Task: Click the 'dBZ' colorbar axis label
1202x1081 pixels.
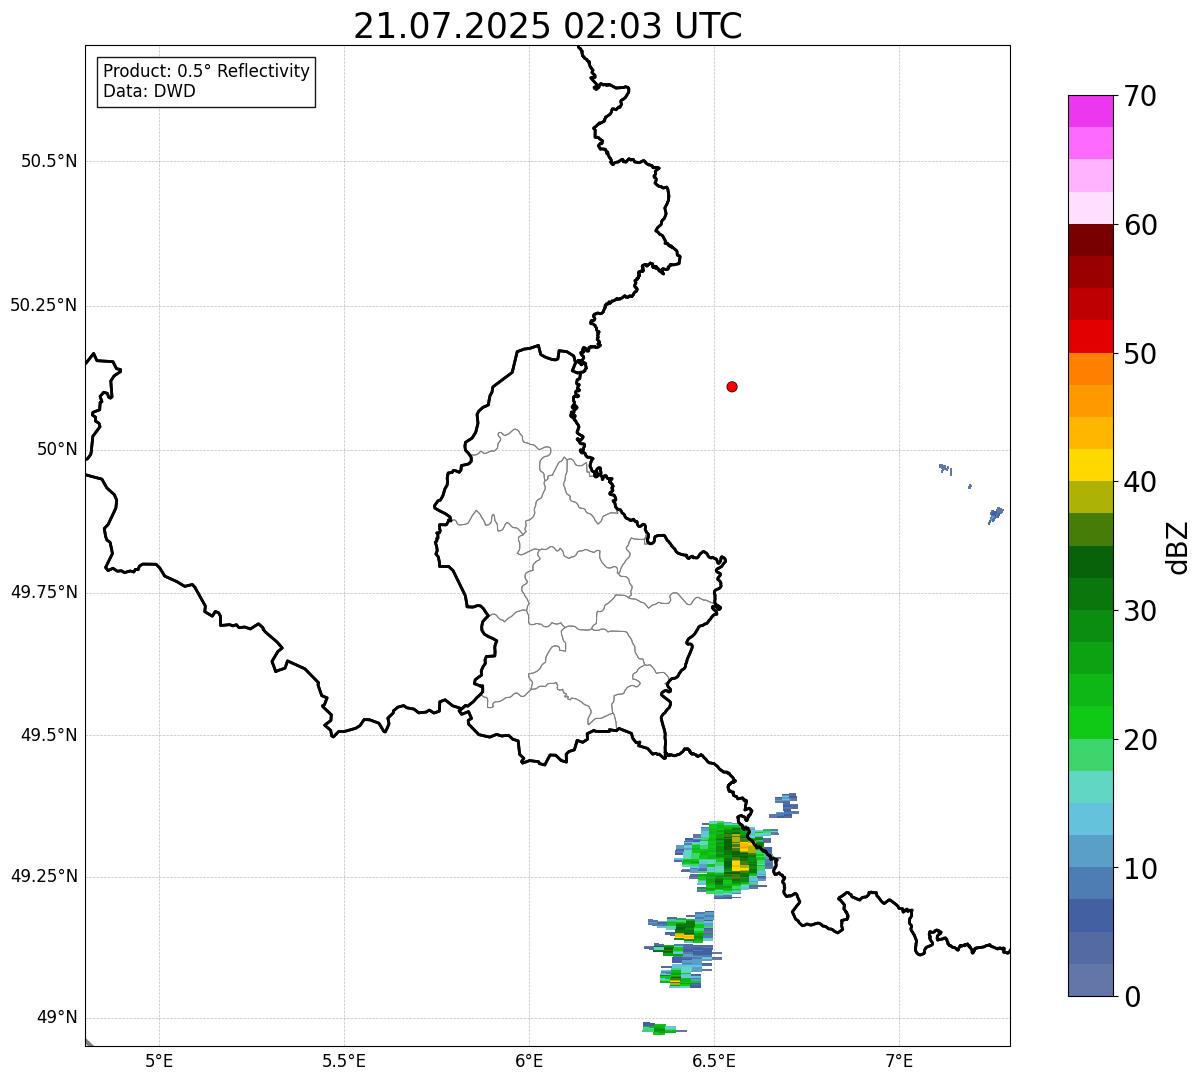Action: [1179, 547]
